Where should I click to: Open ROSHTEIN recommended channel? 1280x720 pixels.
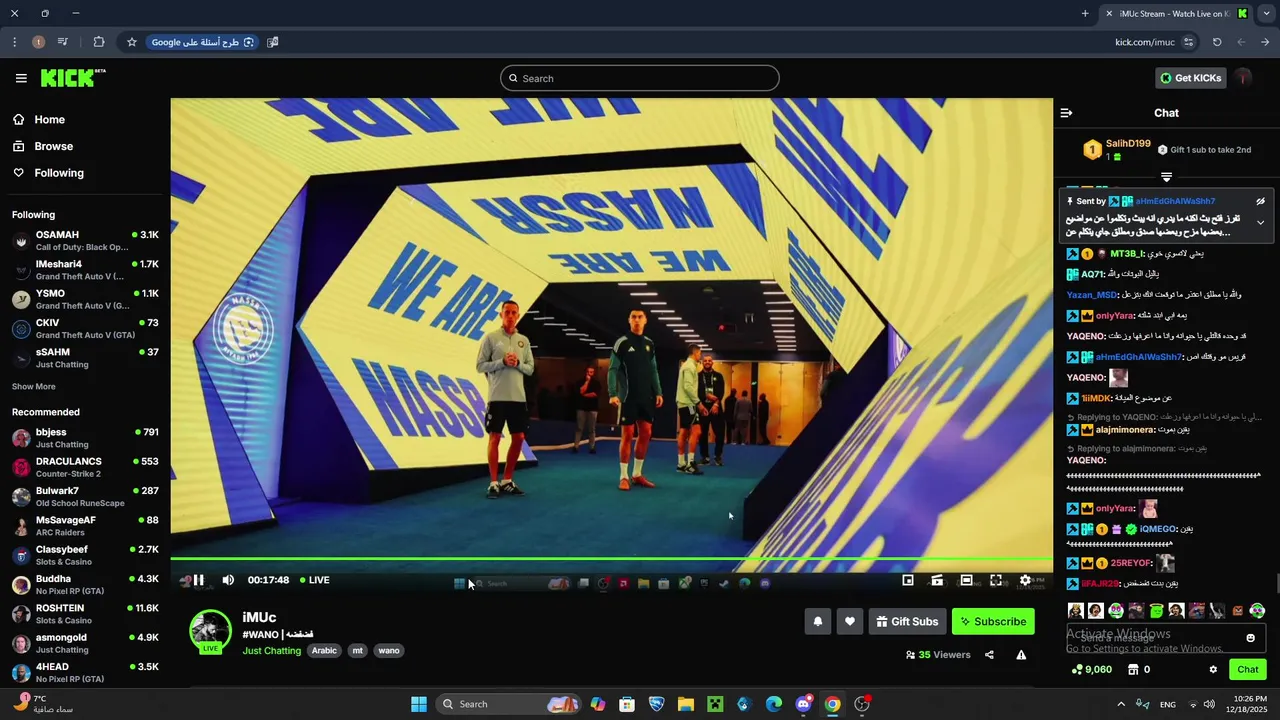pos(85,614)
